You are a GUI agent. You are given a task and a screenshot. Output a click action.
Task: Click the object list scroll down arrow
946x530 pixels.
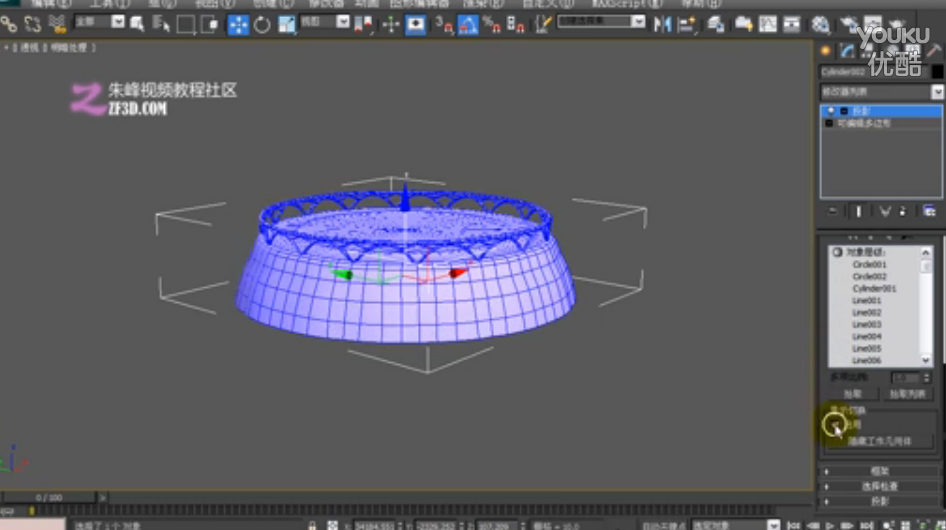(925, 360)
